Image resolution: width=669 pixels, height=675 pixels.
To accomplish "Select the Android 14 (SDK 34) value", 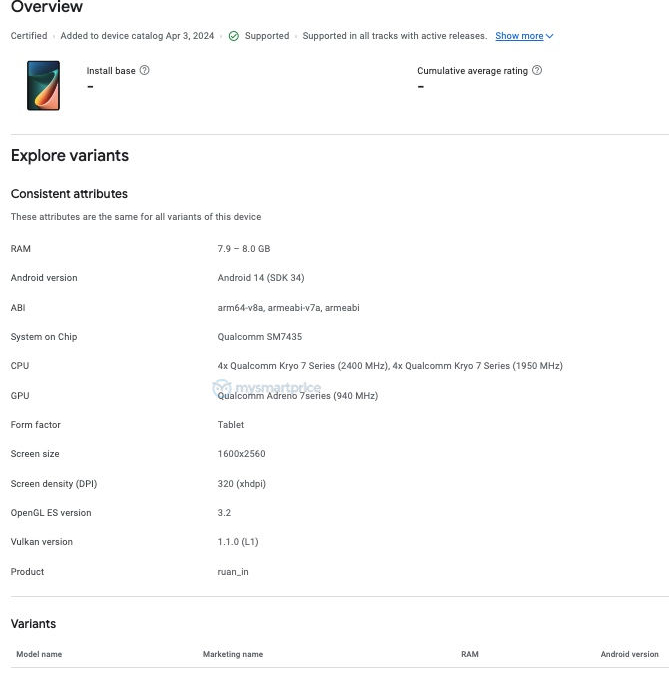I will [261, 278].
